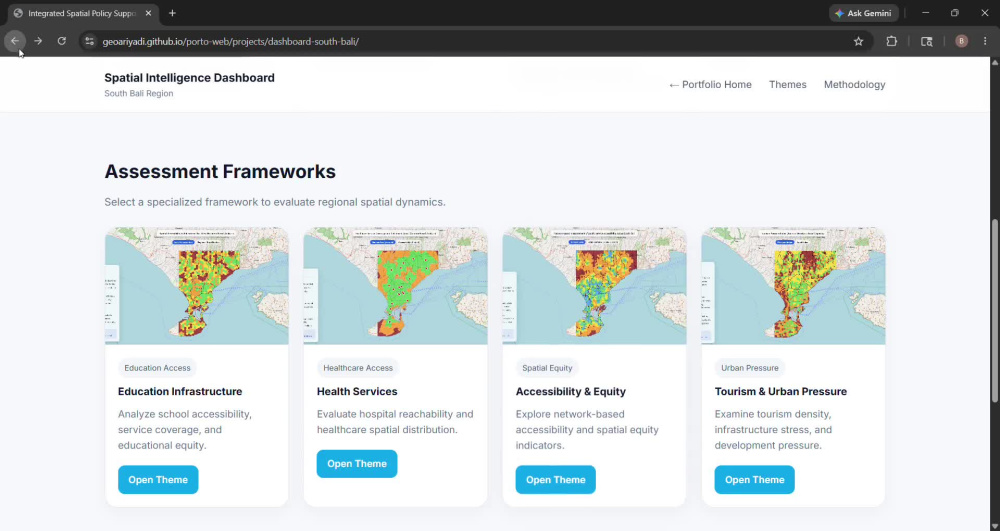Image resolution: width=1000 pixels, height=531 pixels.
Task: Go to Portfolio Home link
Action: 710,84
